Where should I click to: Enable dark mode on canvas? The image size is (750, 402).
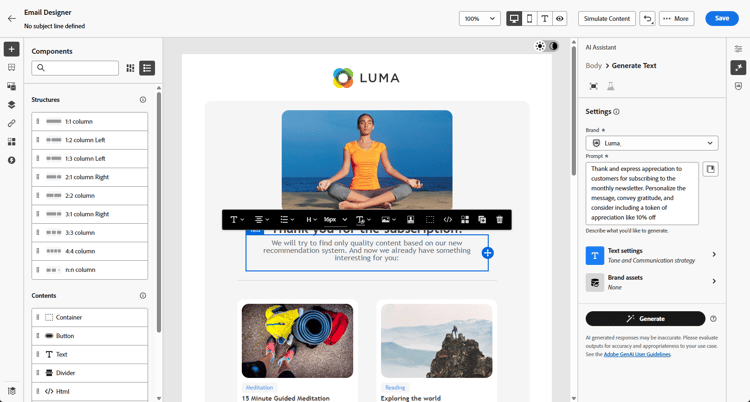(x=553, y=46)
